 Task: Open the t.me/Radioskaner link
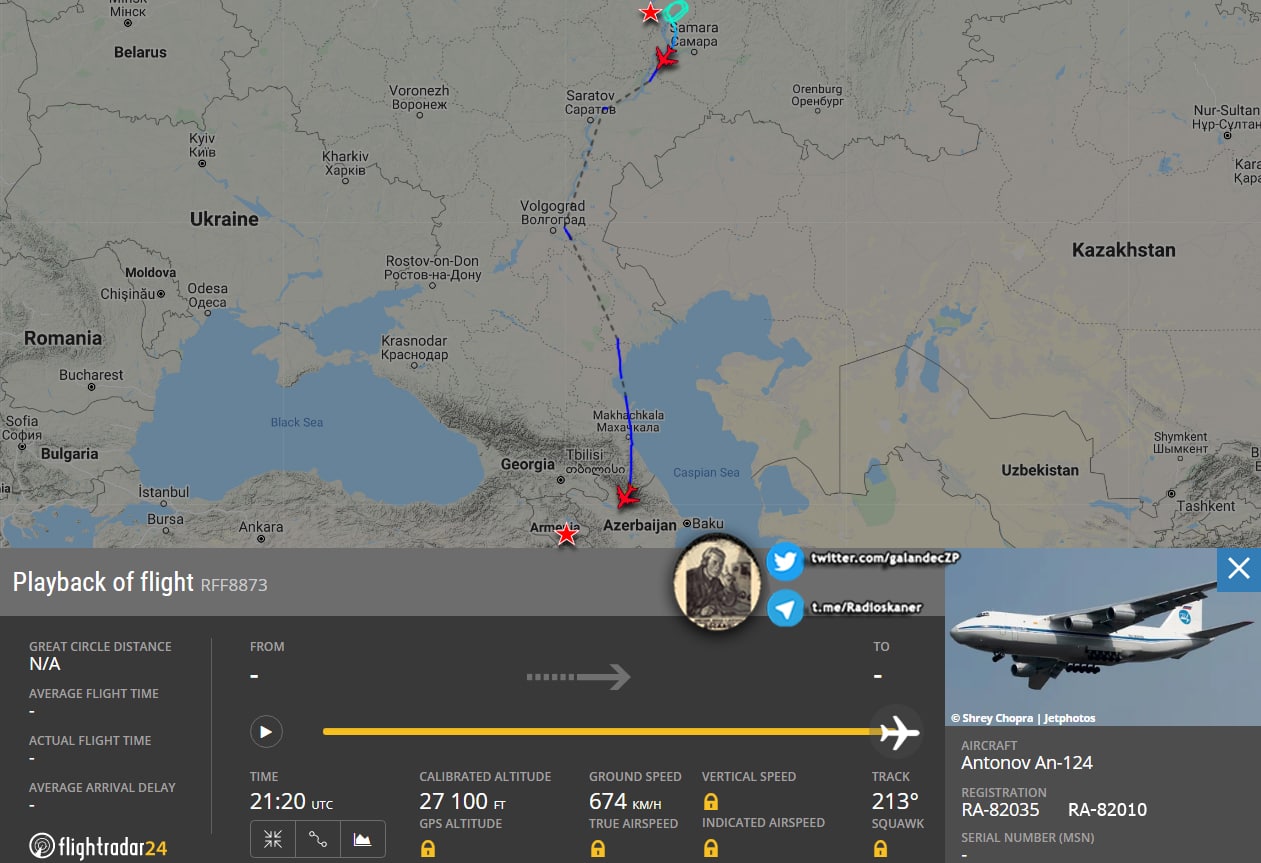pyautogui.click(x=865, y=606)
